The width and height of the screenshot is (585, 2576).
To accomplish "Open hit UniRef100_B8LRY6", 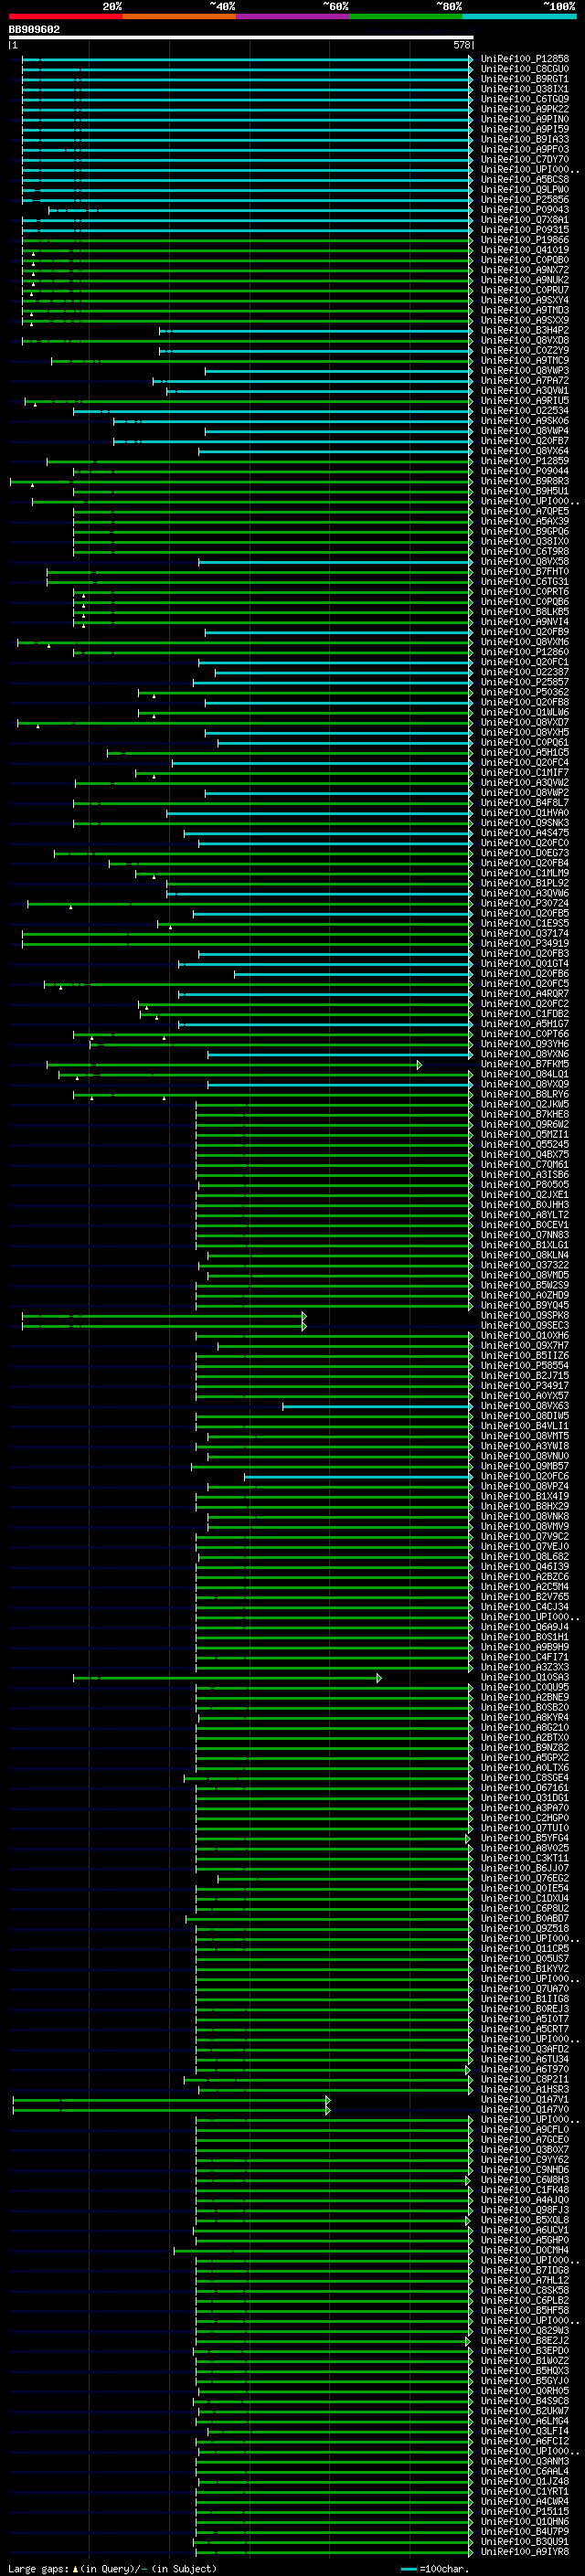I will 525,1094.
